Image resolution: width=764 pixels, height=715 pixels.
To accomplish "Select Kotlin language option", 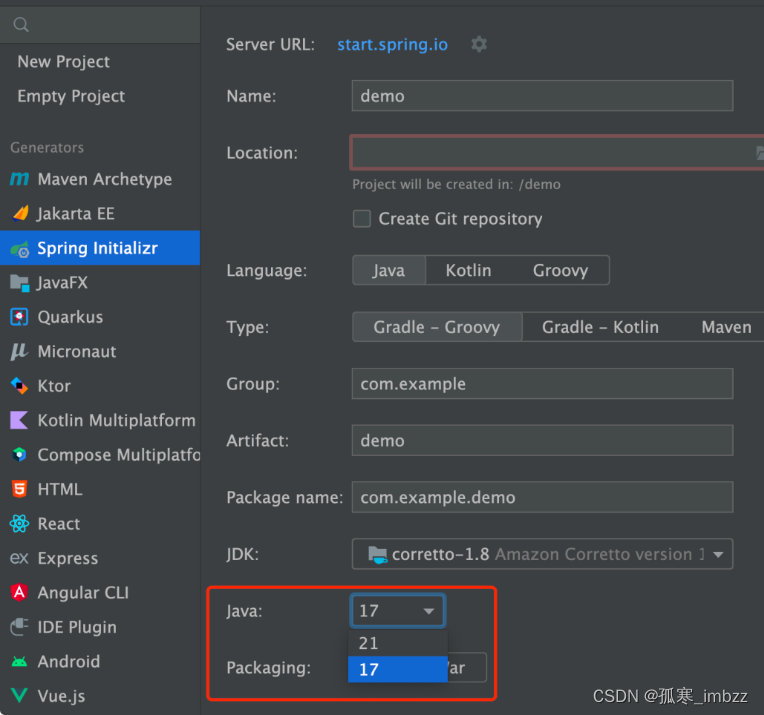I will coord(468,271).
